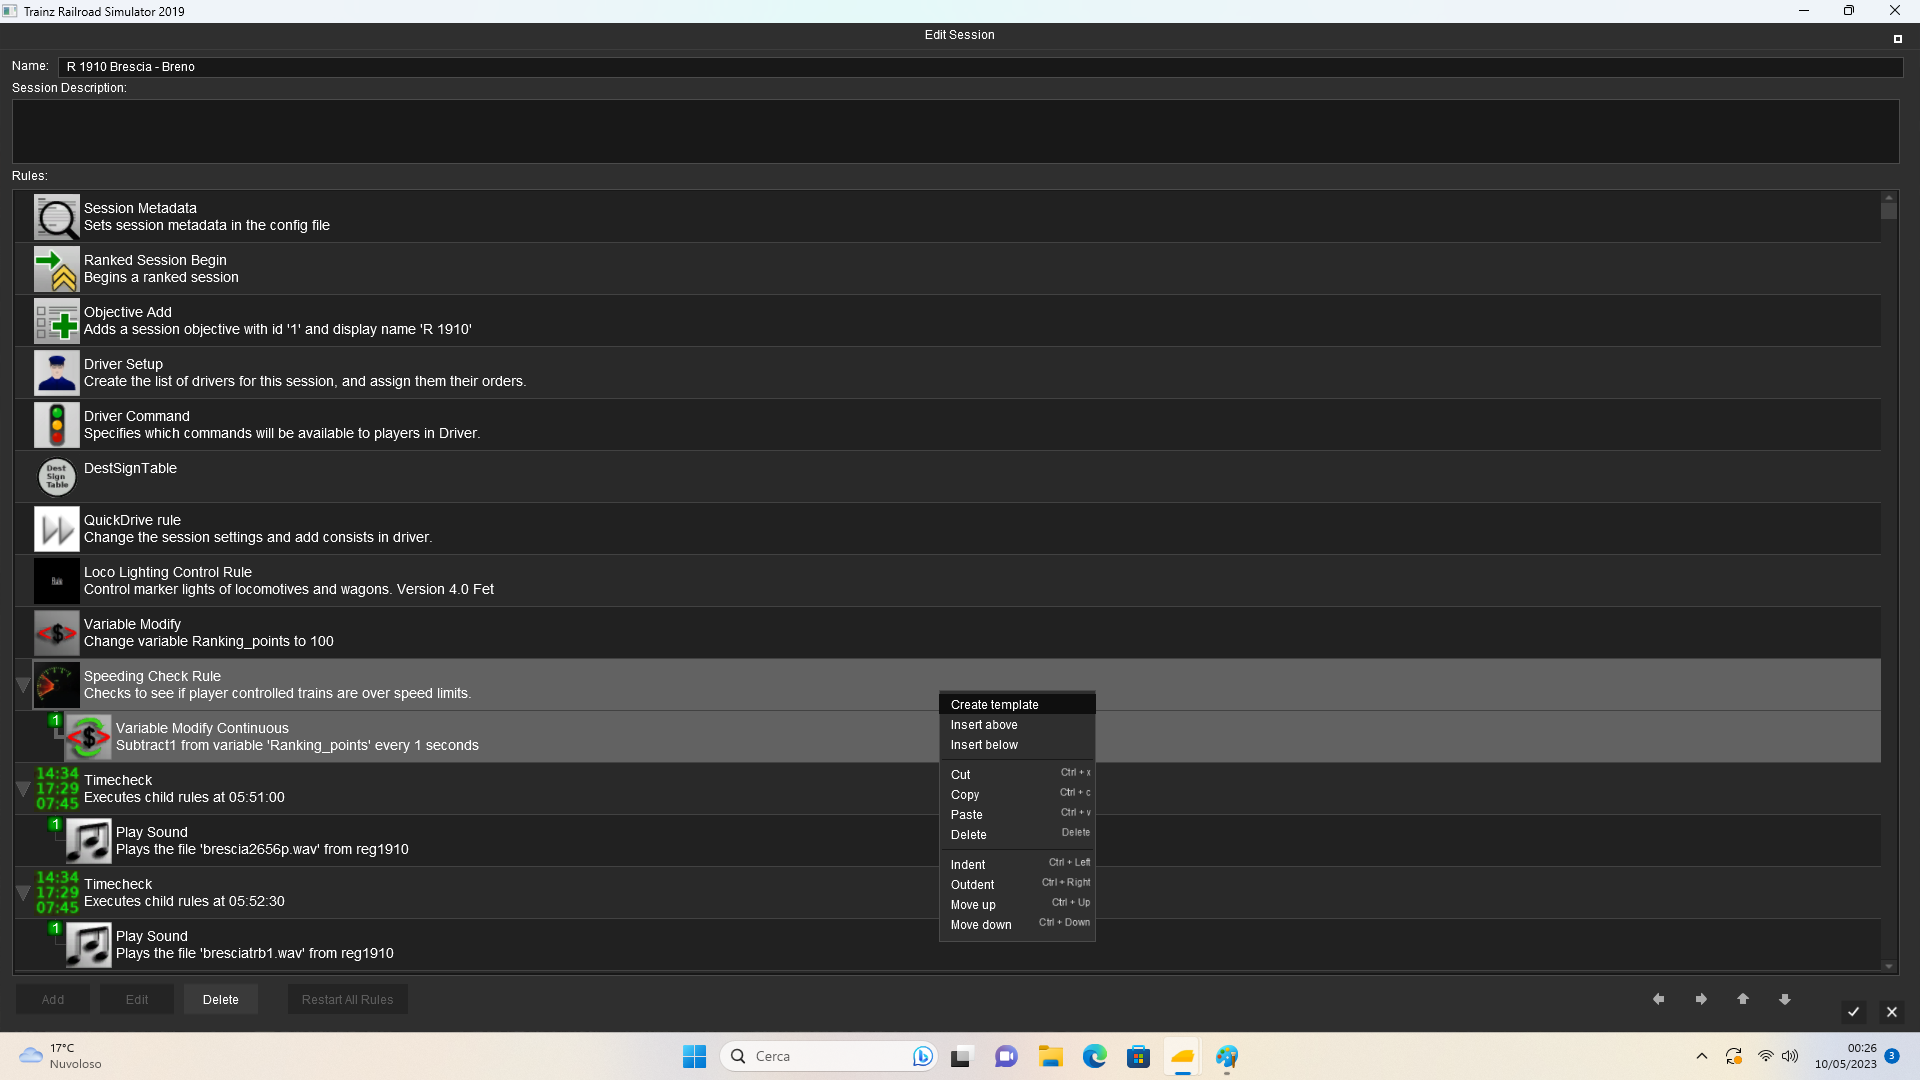Move rule up with up arrow icon
The height and width of the screenshot is (1080, 1920).
tap(1743, 999)
